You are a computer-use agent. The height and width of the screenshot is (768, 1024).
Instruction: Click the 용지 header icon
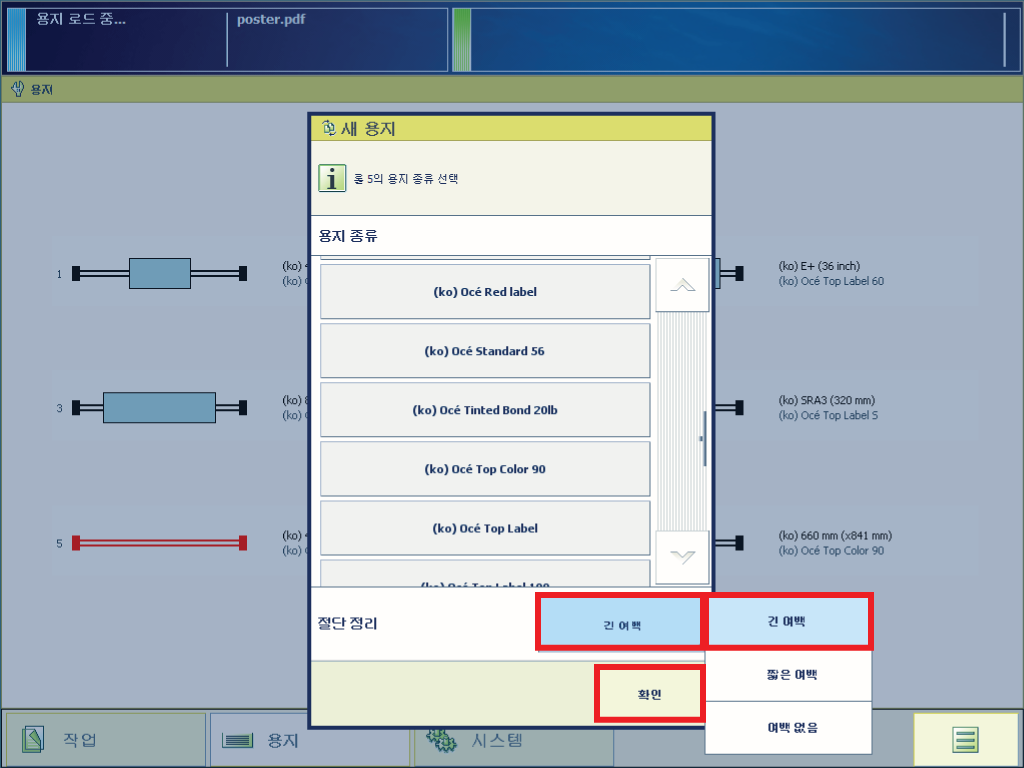coord(18,88)
